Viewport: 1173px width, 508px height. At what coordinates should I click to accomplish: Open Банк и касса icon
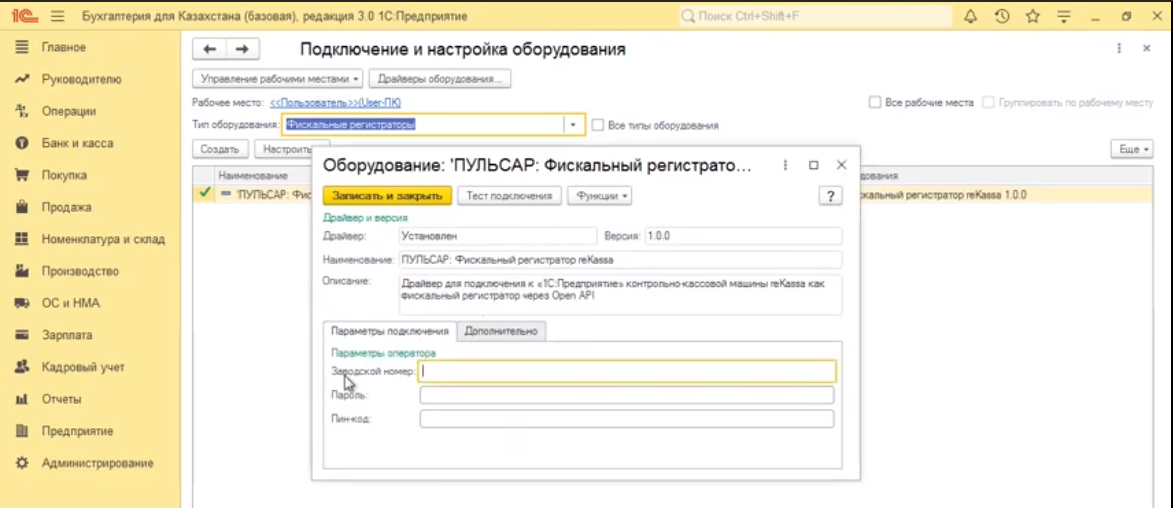tap(22, 143)
